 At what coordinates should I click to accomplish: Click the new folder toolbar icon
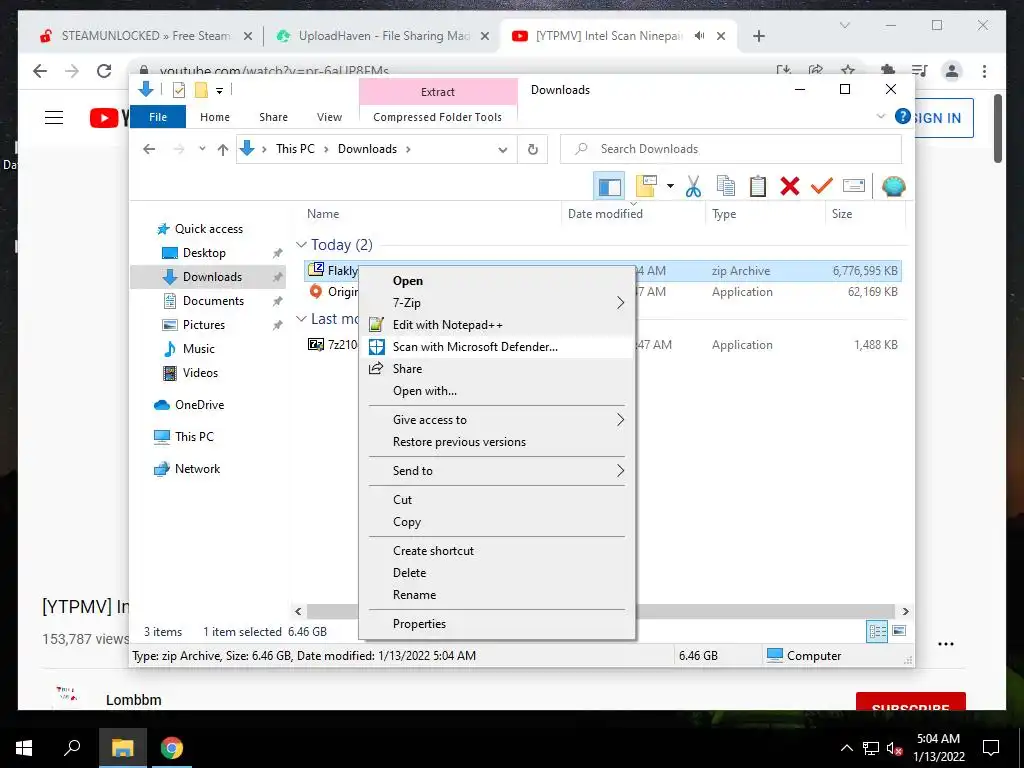point(646,187)
